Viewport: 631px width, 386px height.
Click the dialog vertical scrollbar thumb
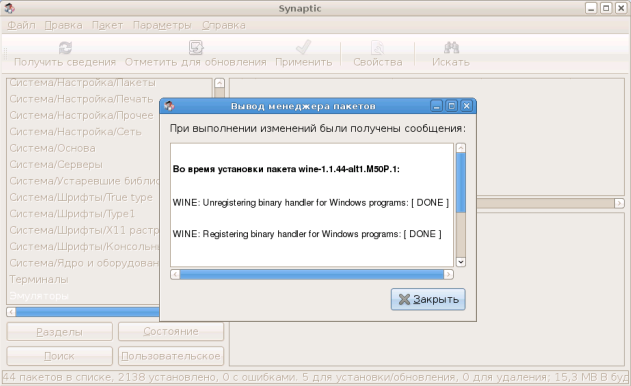pyautogui.click(x=461, y=182)
